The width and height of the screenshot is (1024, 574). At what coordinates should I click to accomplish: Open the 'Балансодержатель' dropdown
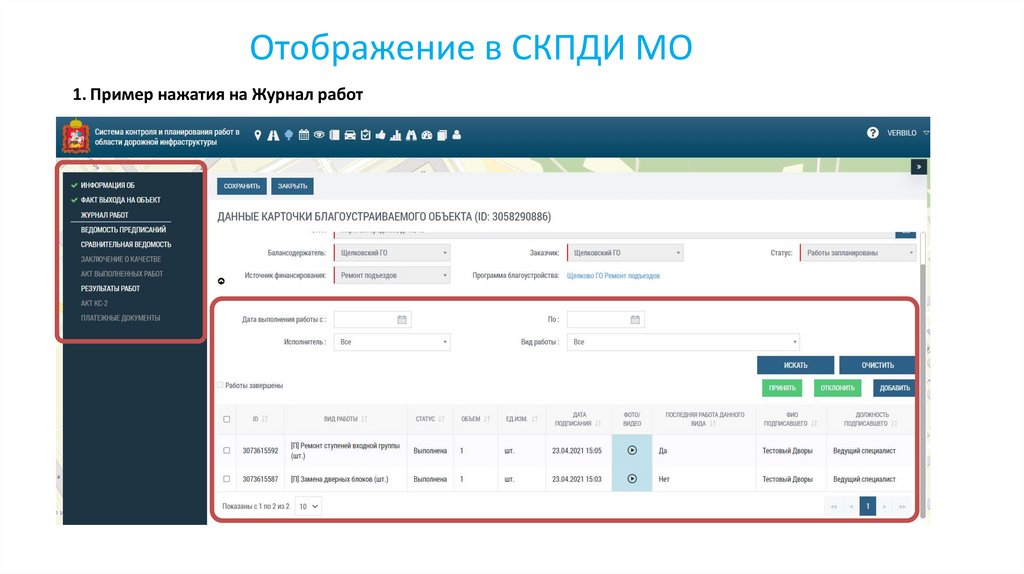pyautogui.click(x=392, y=253)
